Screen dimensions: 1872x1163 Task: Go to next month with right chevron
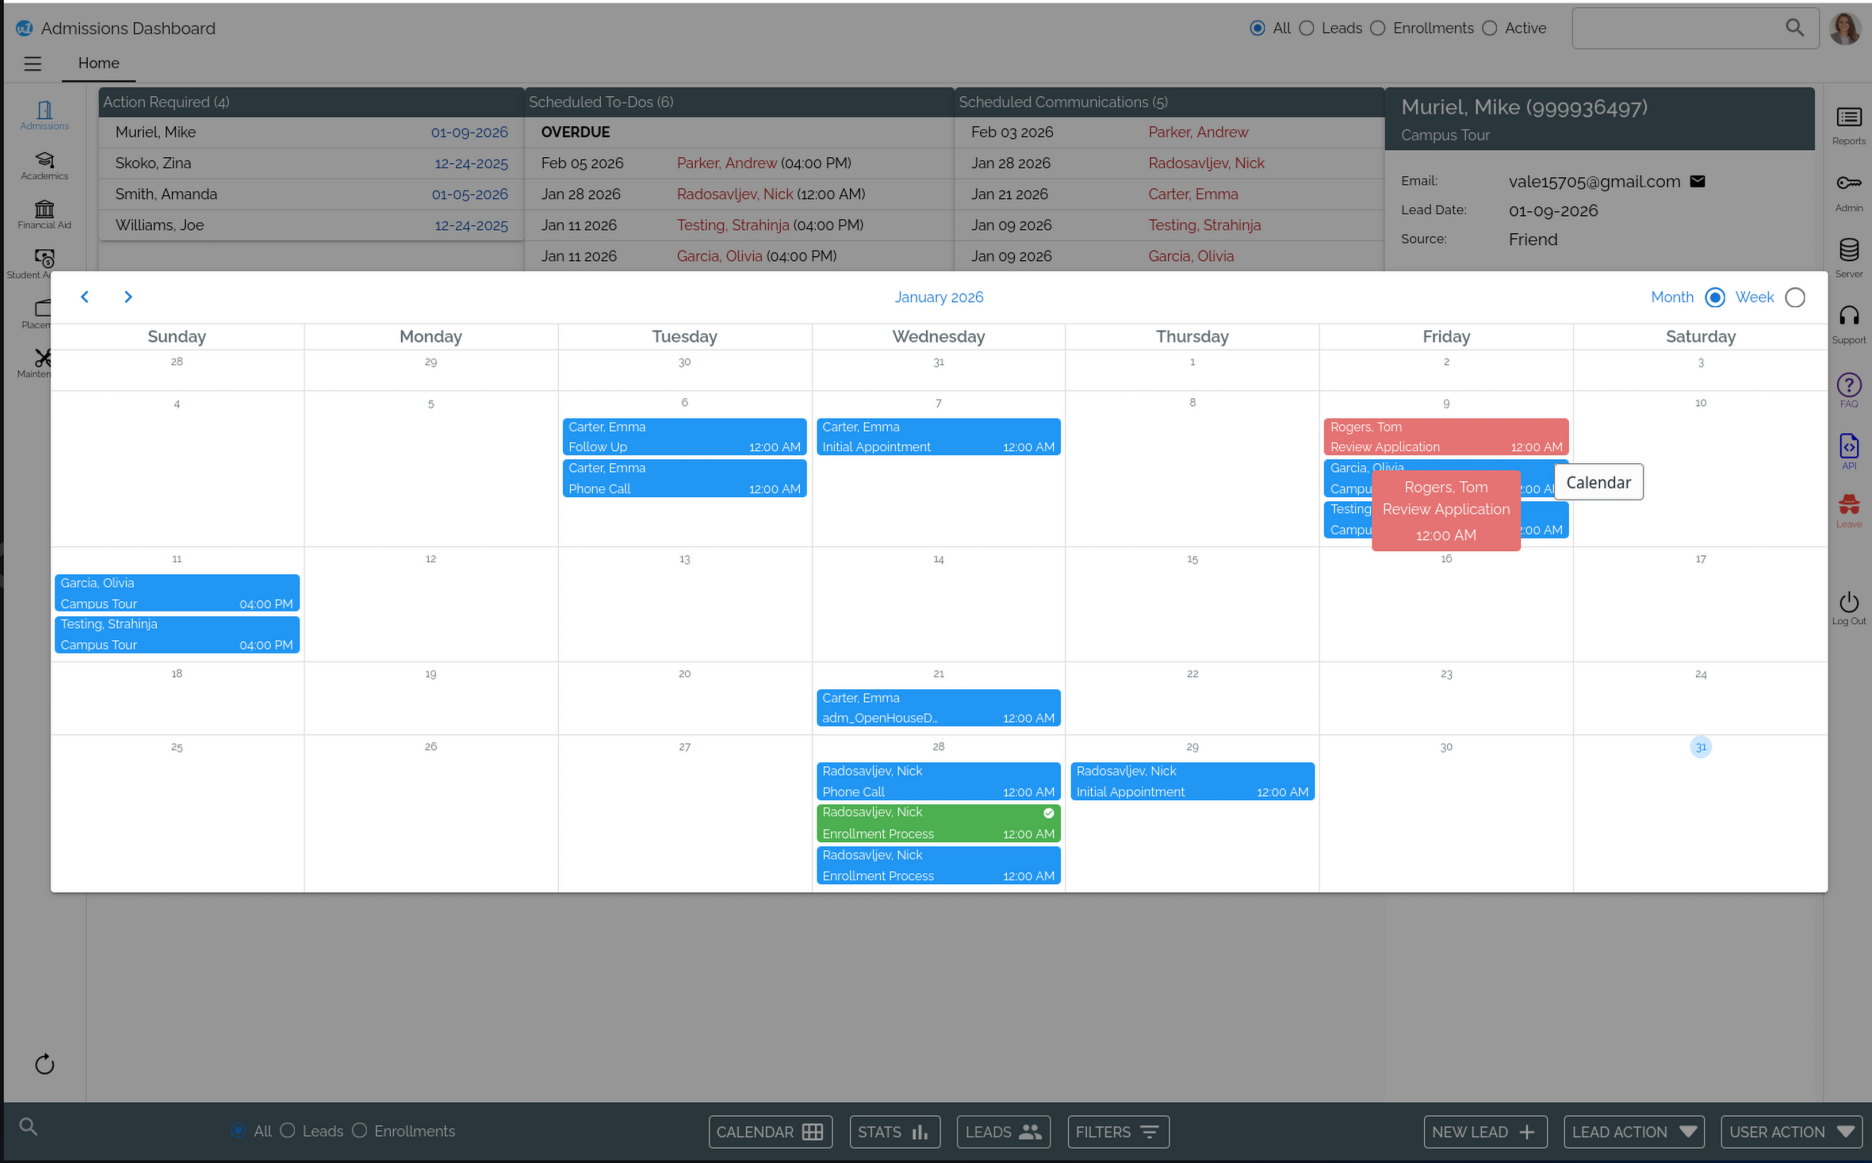(x=128, y=297)
